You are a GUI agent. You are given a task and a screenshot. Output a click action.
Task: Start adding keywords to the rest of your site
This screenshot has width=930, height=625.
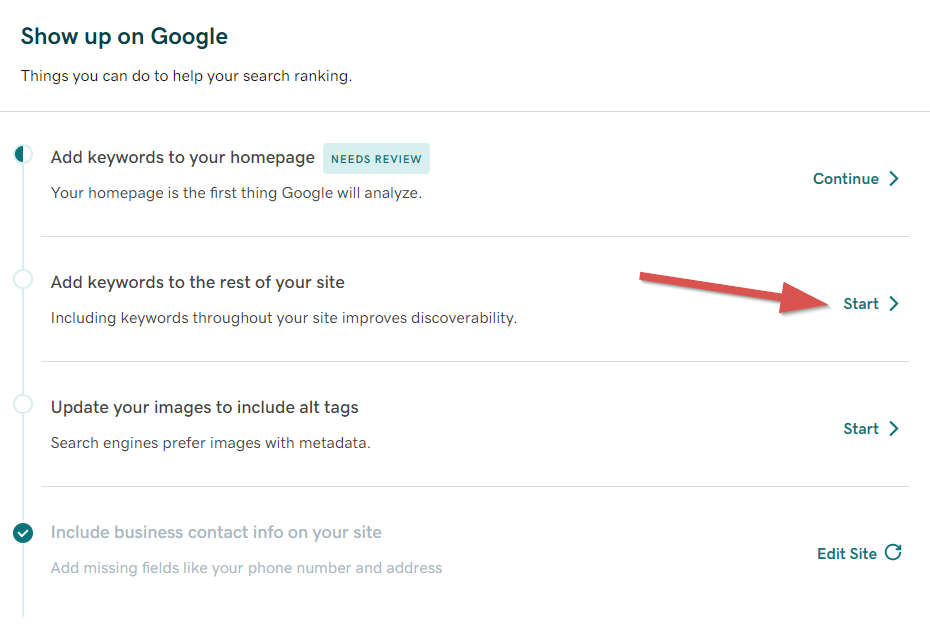tap(861, 304)
